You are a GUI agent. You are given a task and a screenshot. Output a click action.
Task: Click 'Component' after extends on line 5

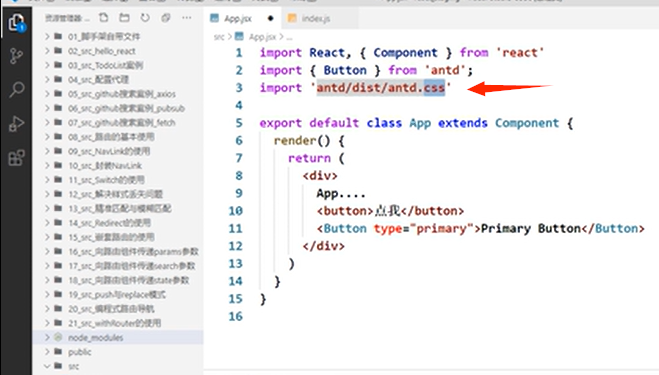coord(527,123)
